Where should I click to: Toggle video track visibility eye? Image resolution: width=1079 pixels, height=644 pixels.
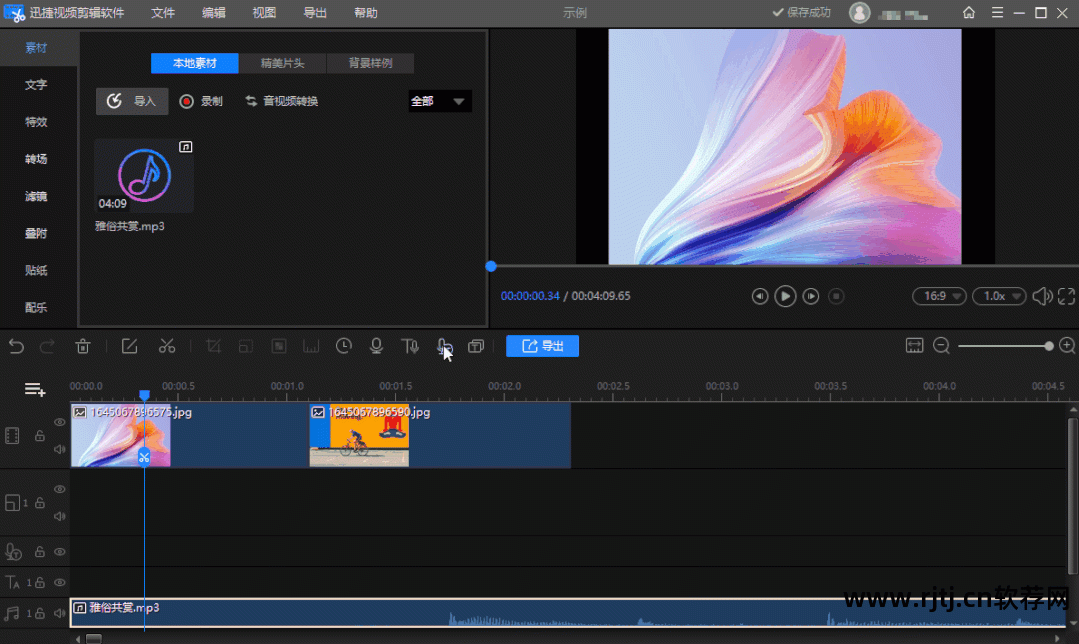pos(60,423)
